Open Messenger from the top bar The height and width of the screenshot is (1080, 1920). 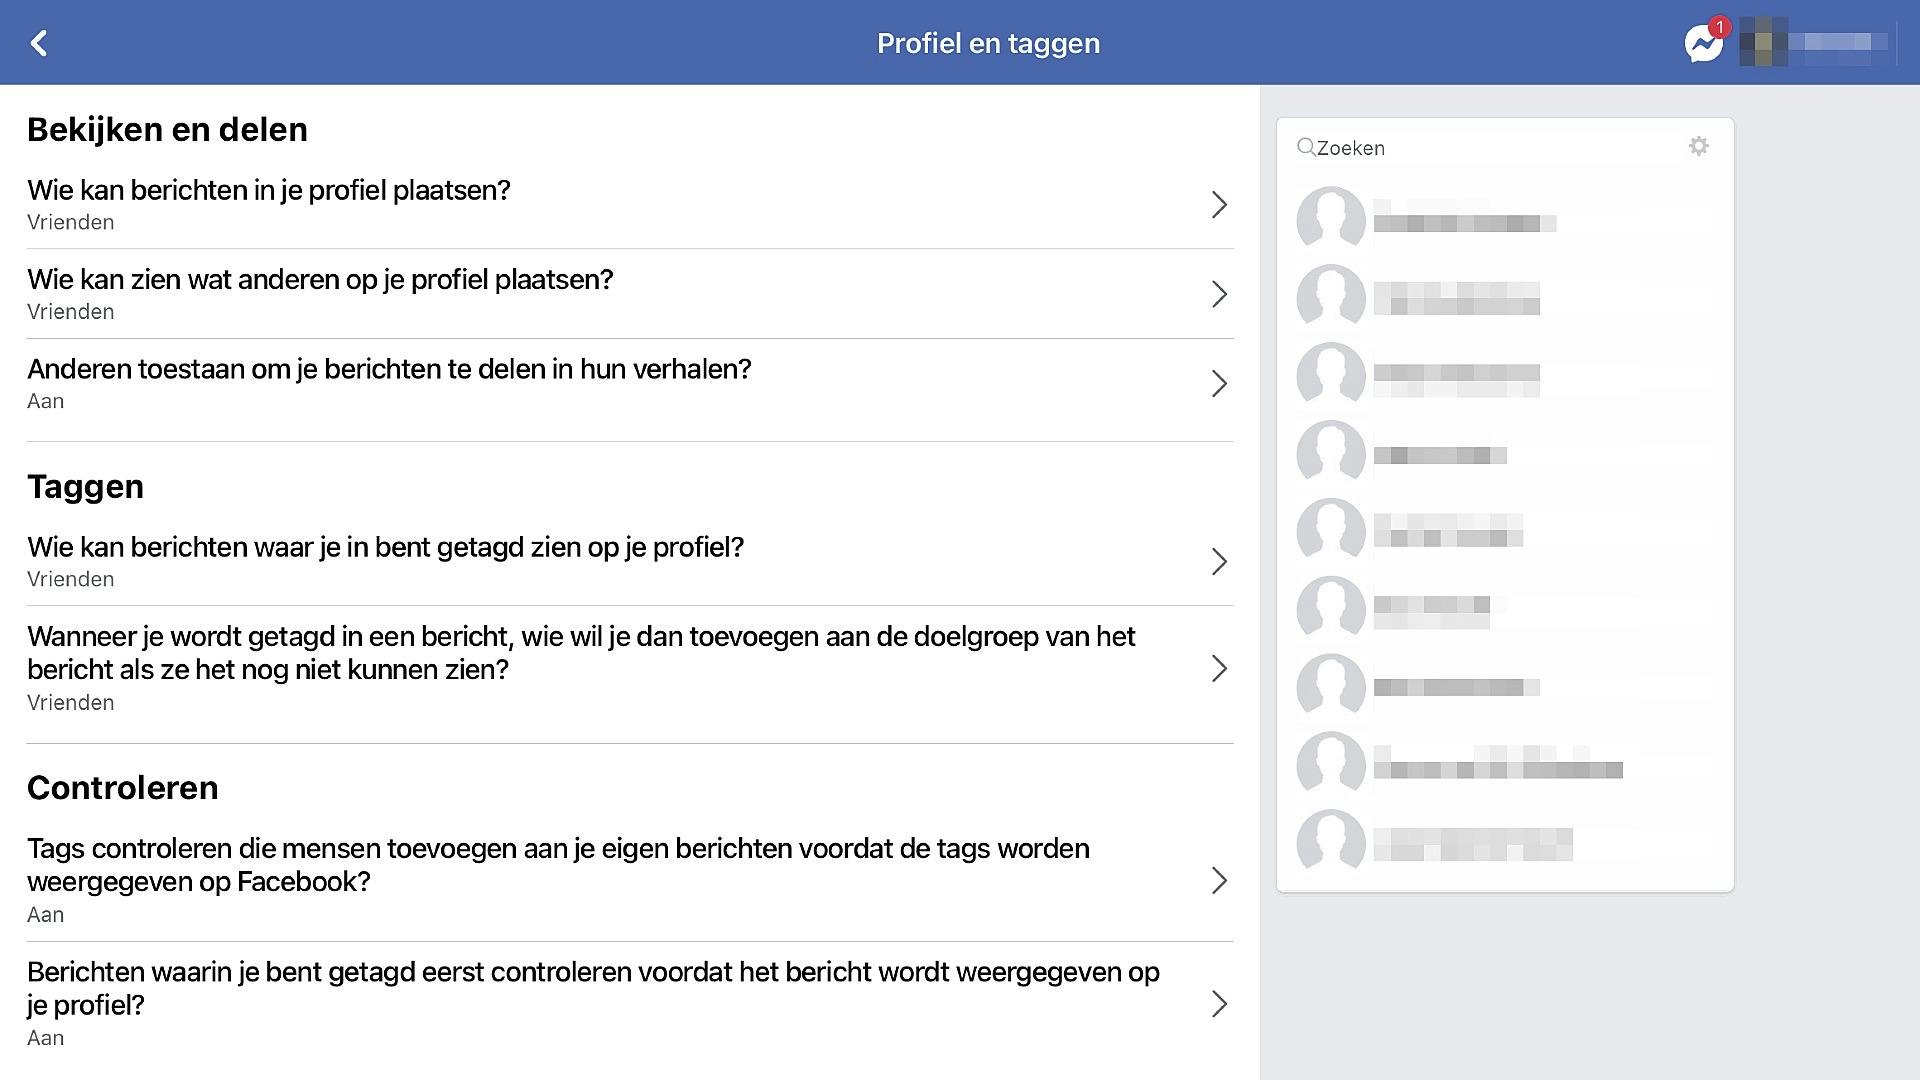(1702, 43)
